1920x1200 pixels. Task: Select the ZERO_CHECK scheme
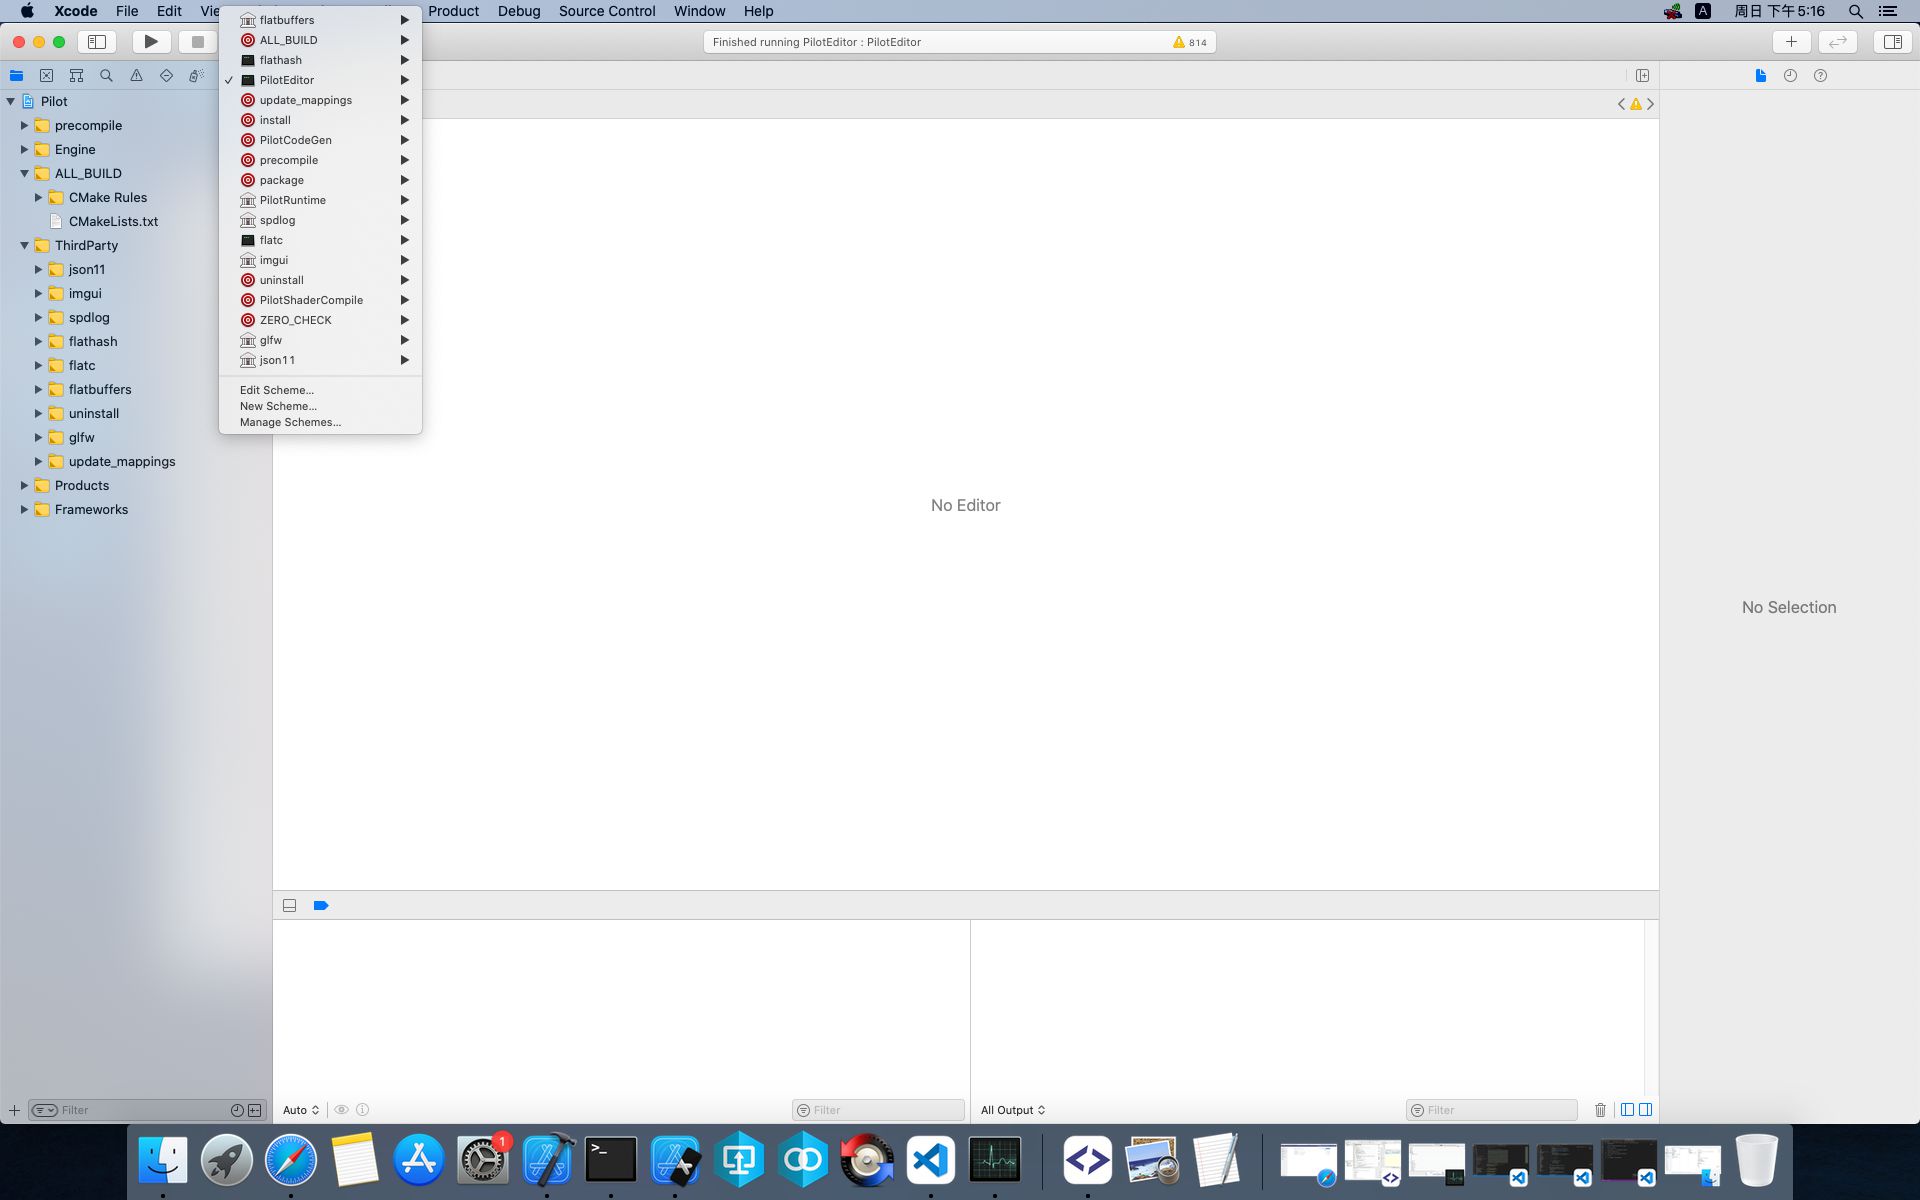[x=320, y=320]
